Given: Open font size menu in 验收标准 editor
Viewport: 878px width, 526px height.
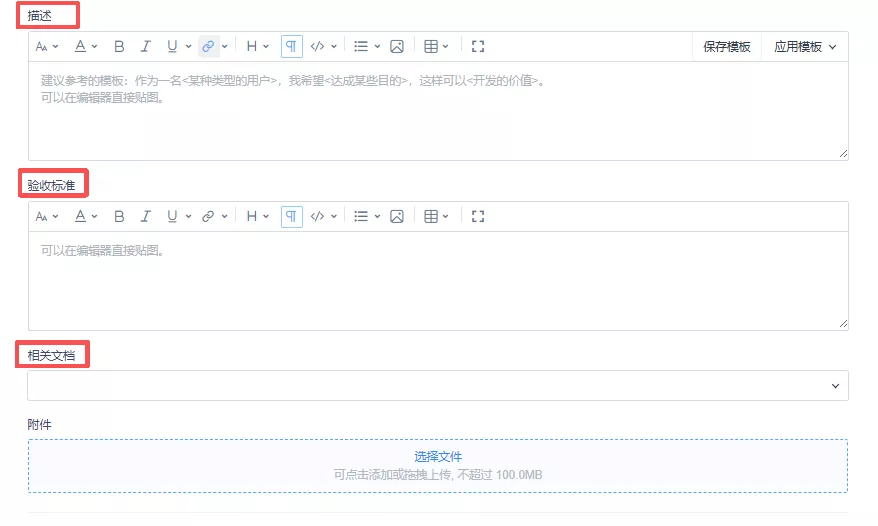Looking at the screenshot, I should click(x=46, y=216).
